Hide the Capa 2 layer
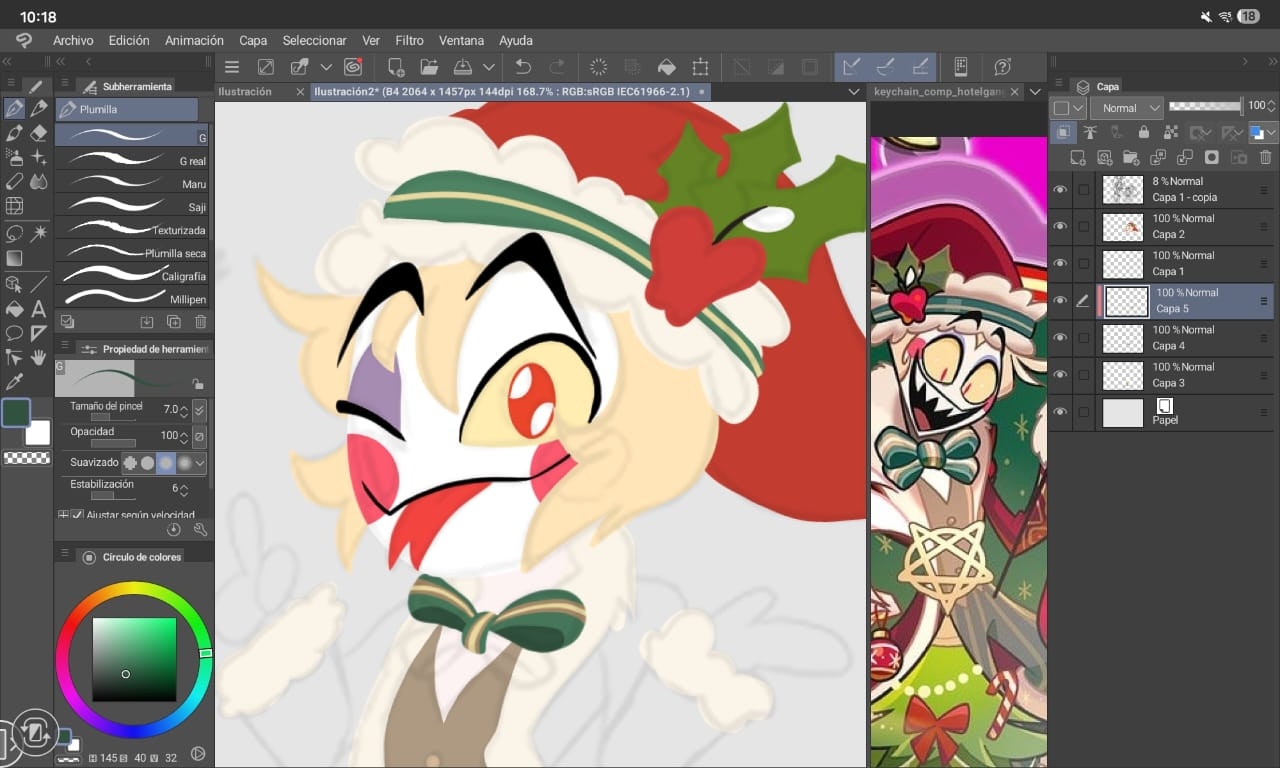The height and width of the screenshot is (768, 1280). coord(1060,227)
